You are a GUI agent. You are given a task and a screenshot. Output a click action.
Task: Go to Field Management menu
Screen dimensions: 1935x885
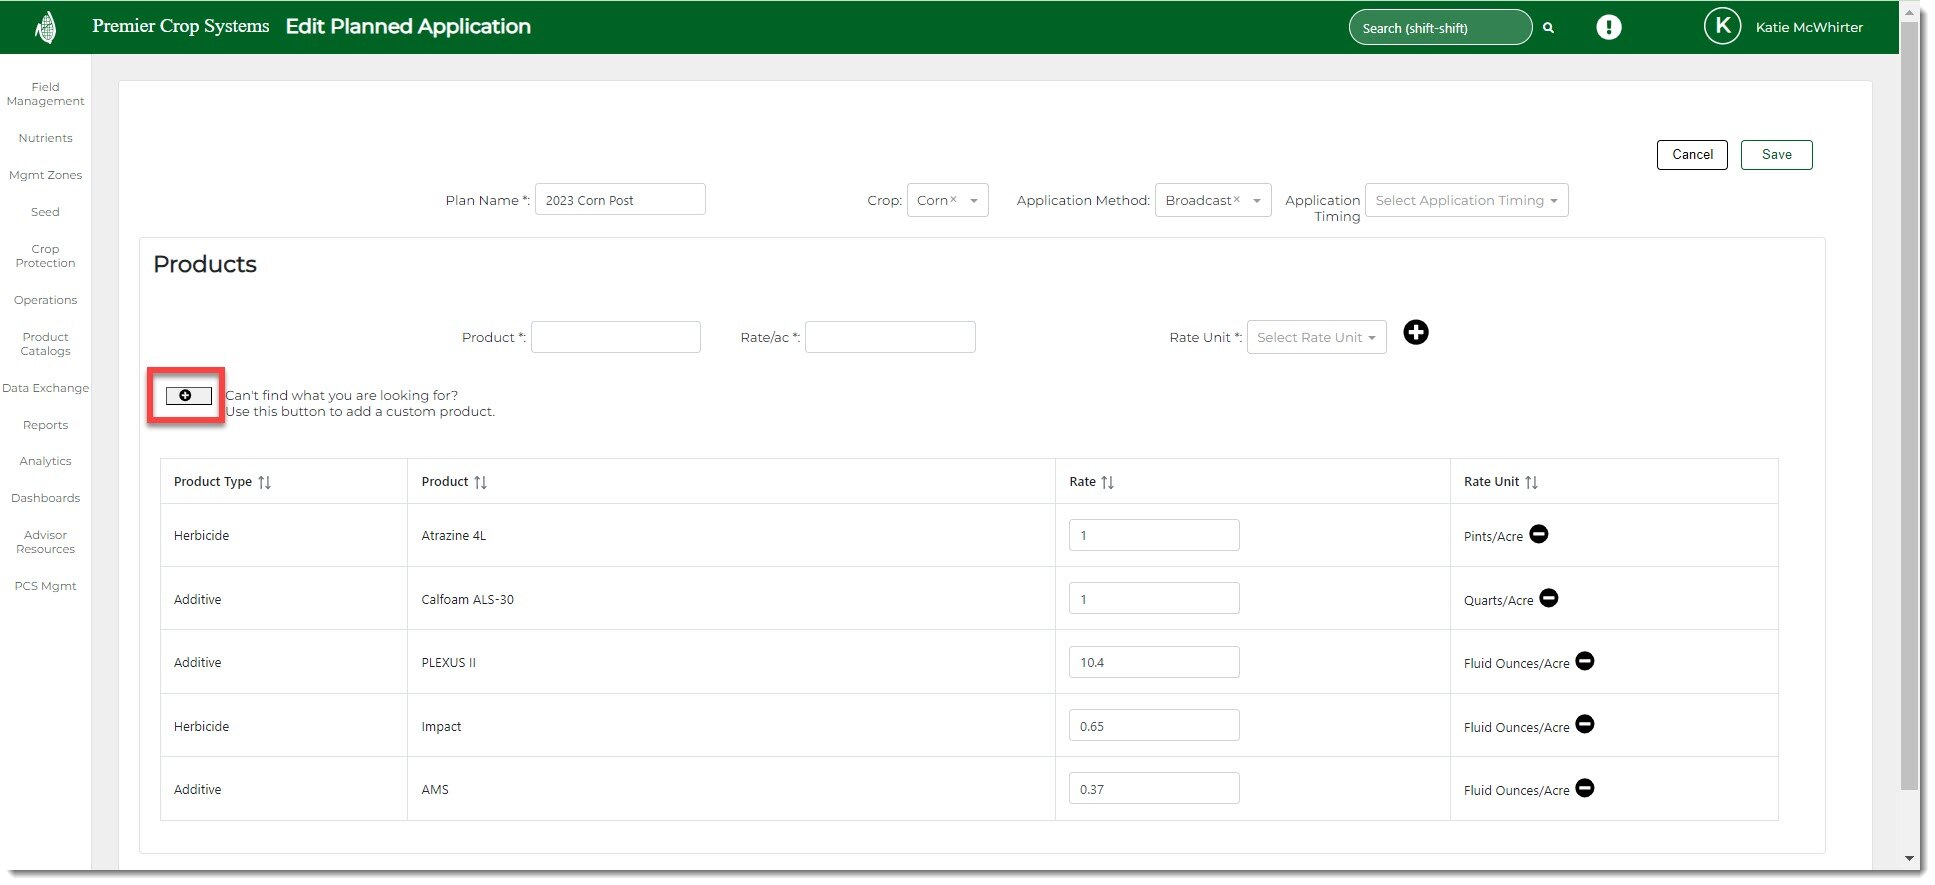[45, 94]
